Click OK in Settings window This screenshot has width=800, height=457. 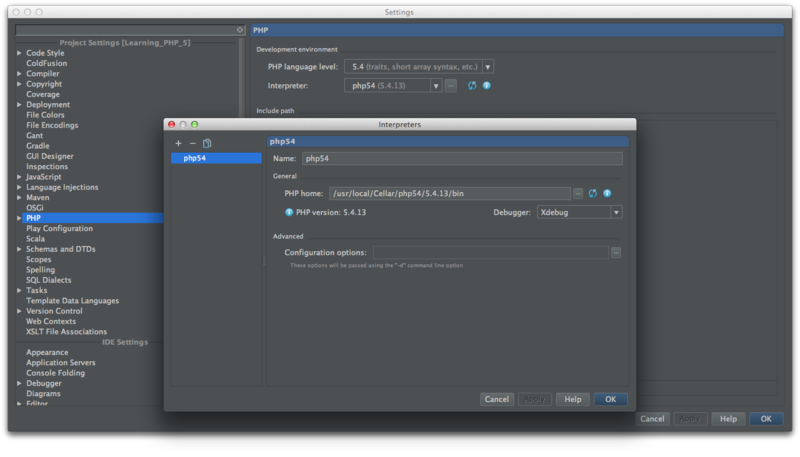(x=766, y=419)
